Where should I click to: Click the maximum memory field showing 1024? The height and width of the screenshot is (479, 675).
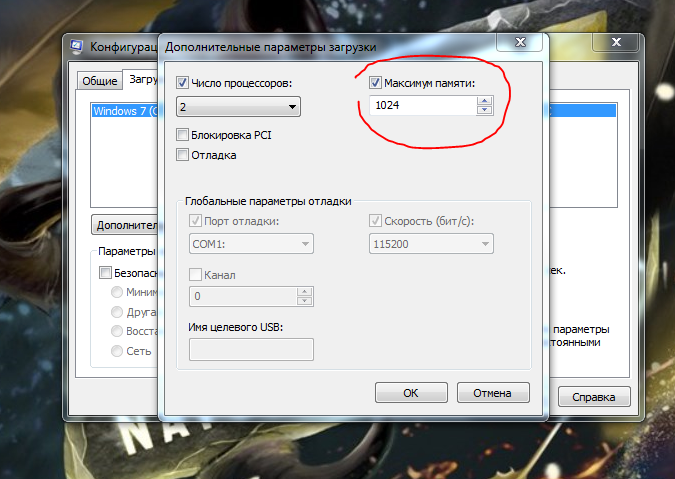coord(423,105)
